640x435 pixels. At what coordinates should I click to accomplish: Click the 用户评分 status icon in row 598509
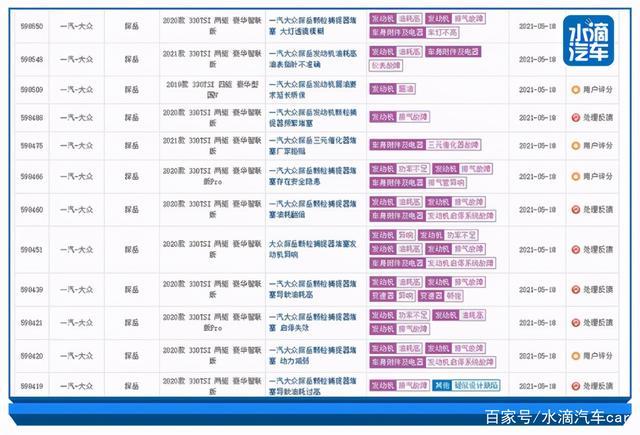pyautogui.click(x=576, y=89)
